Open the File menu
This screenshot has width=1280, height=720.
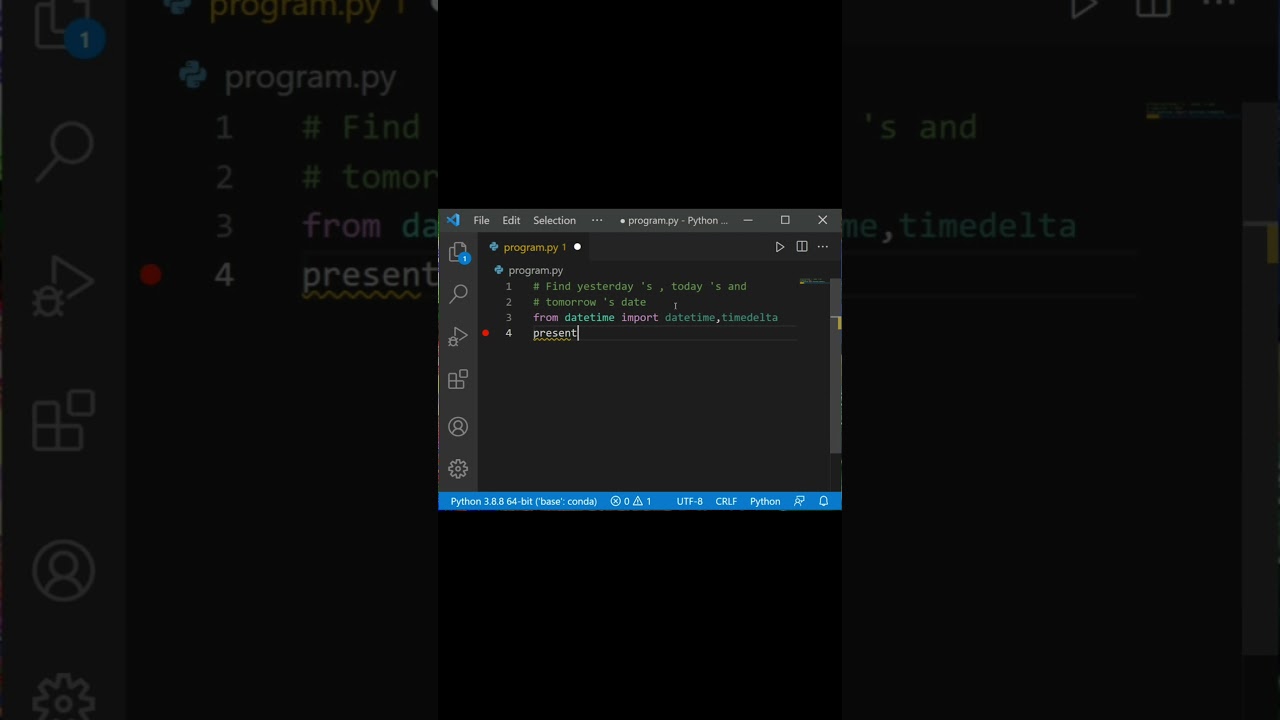click(x=481, y=220)
